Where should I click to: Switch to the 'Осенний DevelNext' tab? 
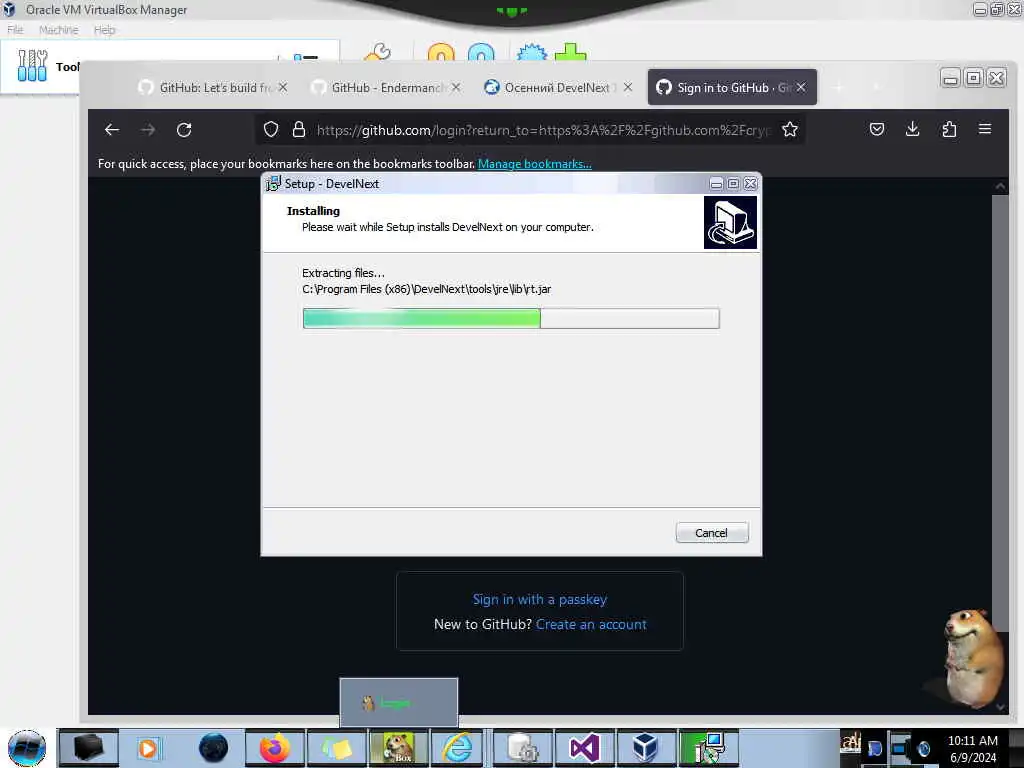tap(557, 88)
